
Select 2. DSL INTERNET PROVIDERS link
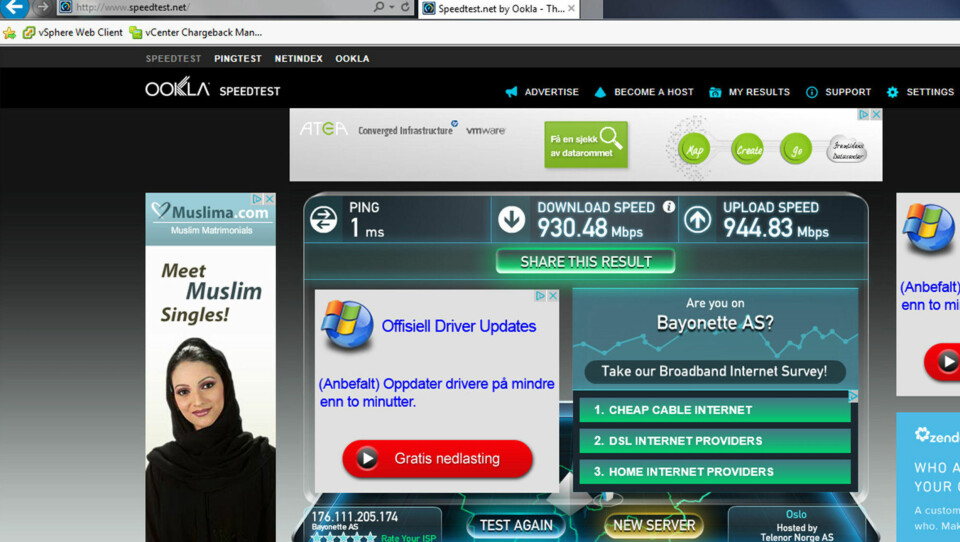click(x=714, y=441)
